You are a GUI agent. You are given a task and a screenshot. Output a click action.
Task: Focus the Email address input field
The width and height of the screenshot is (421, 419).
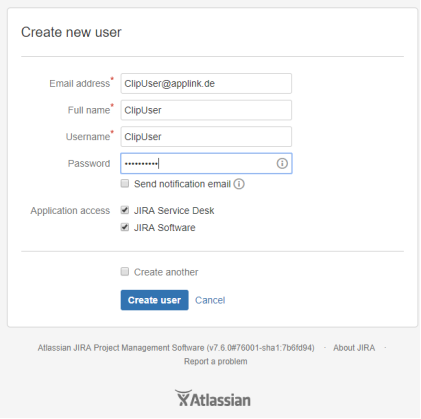coord(206,83)
